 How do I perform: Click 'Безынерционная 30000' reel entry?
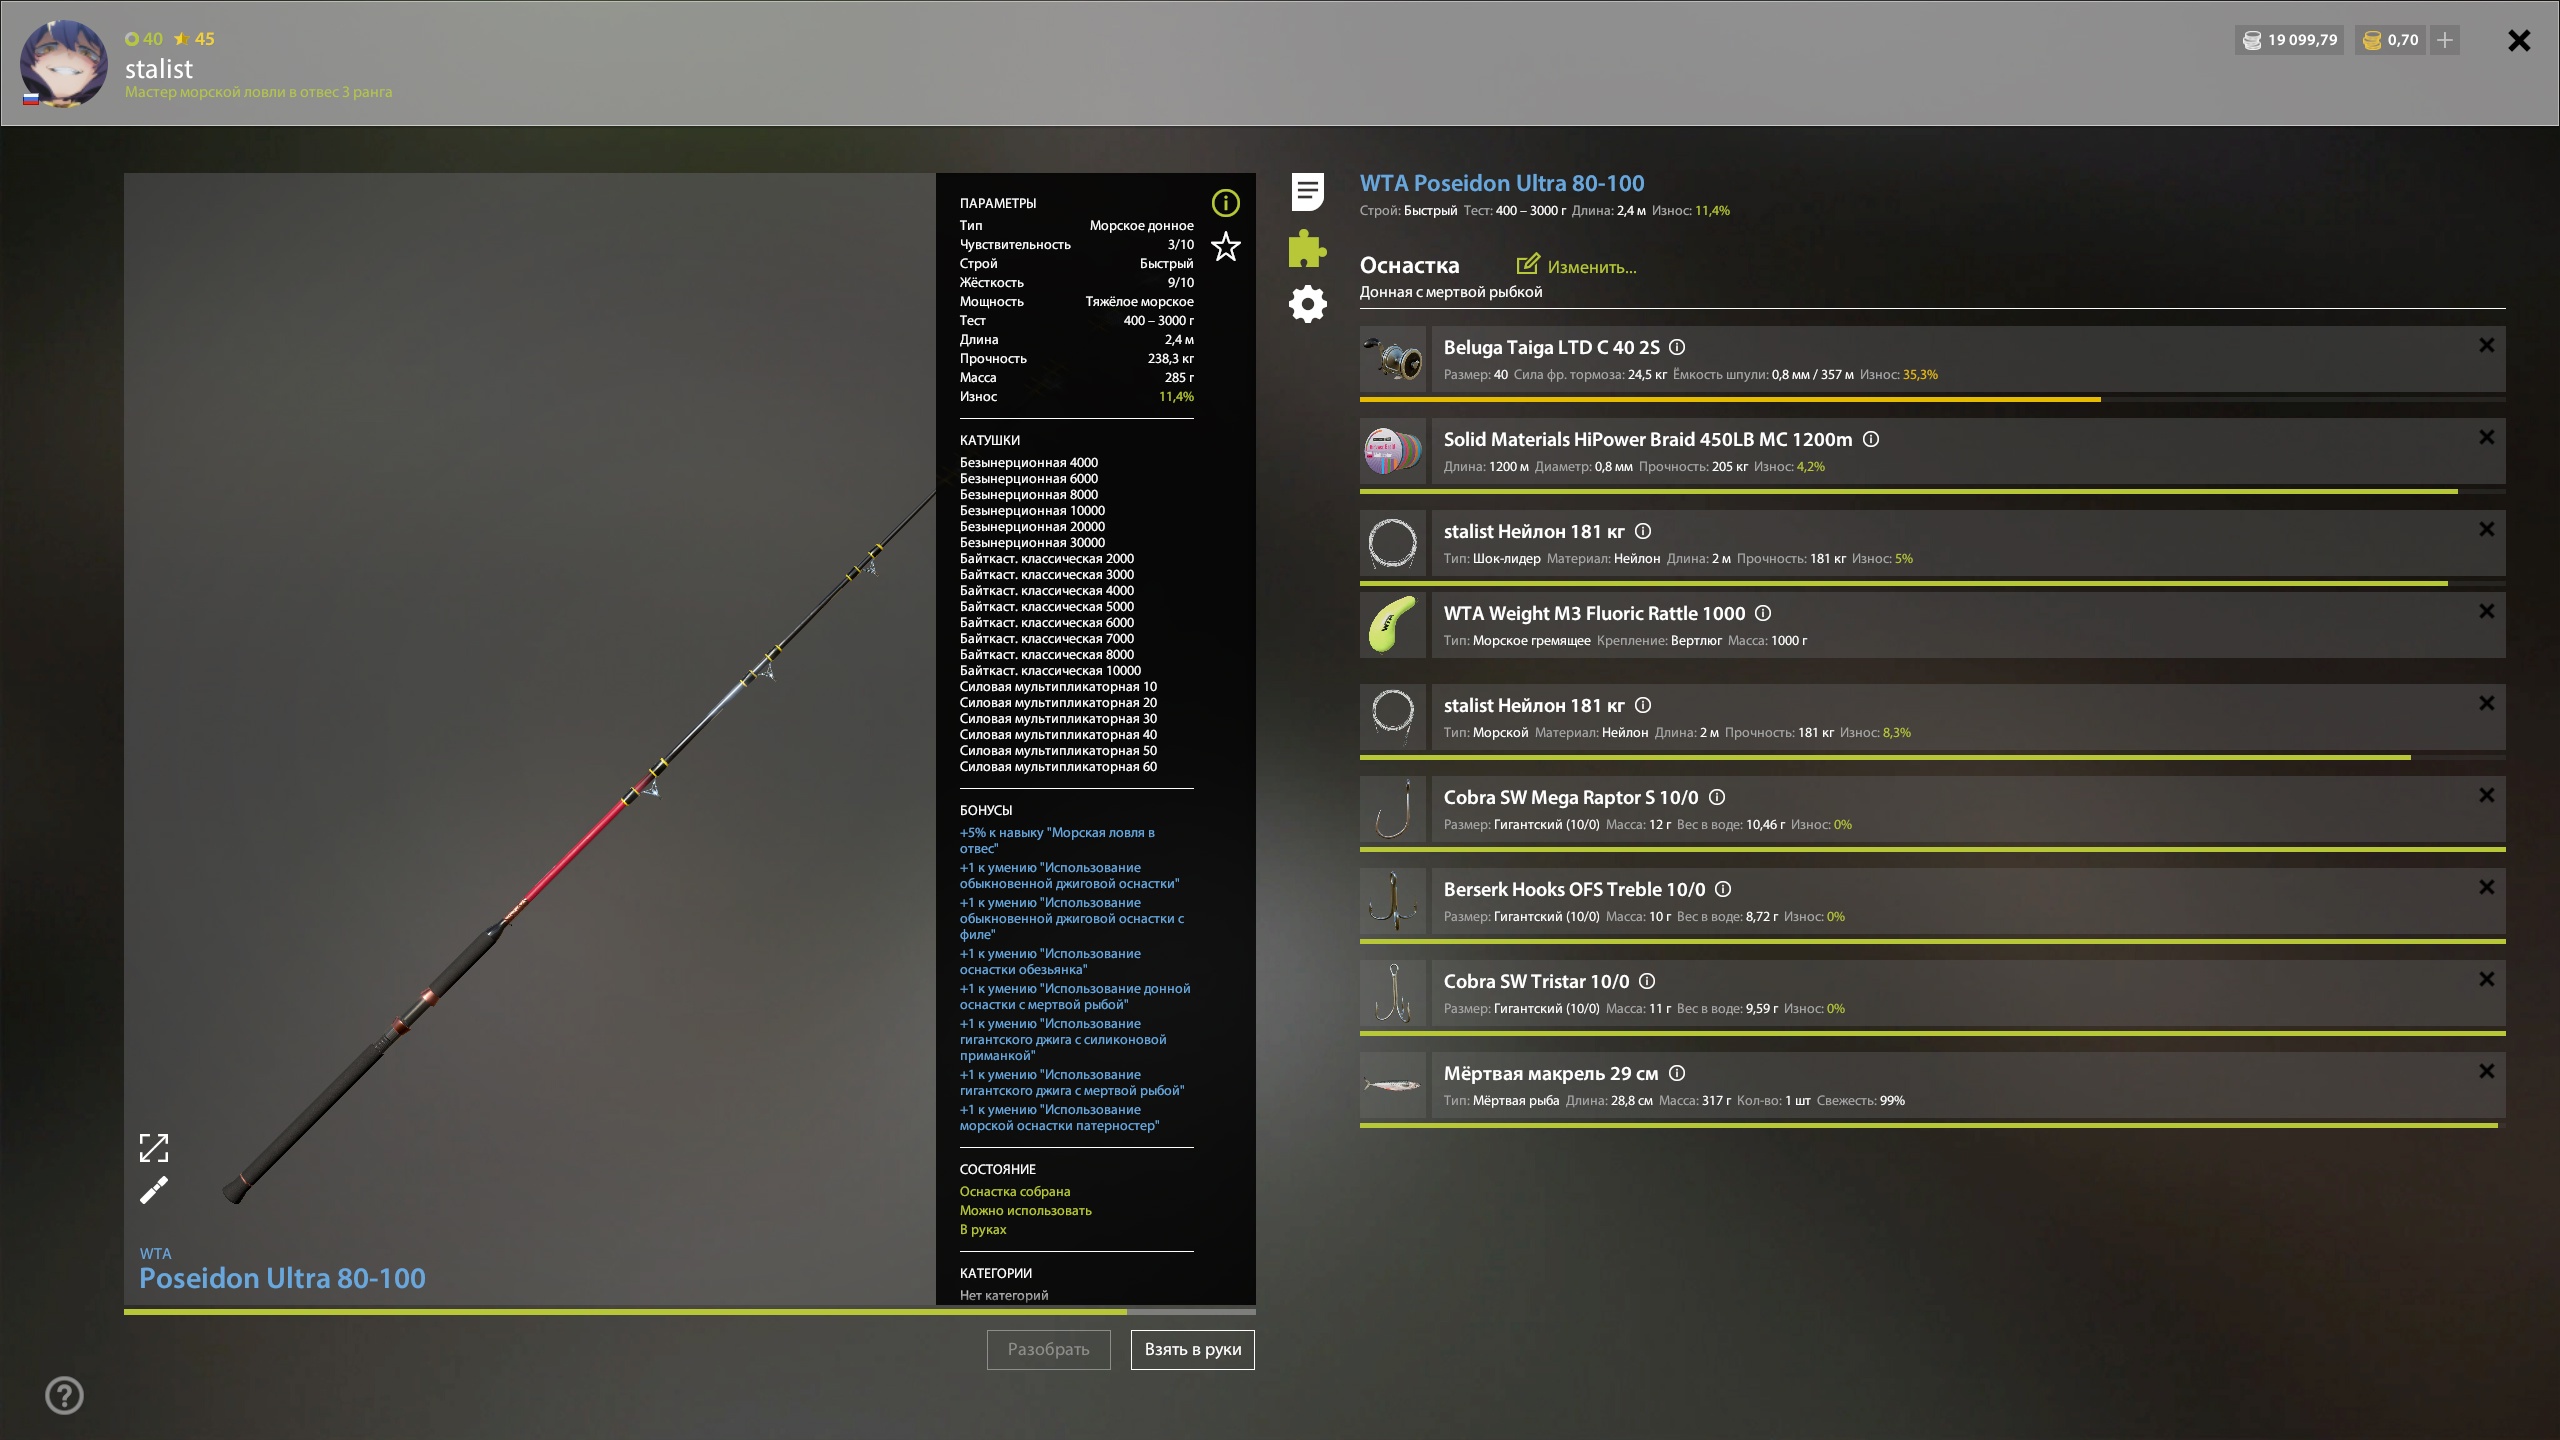point(1032,542)
